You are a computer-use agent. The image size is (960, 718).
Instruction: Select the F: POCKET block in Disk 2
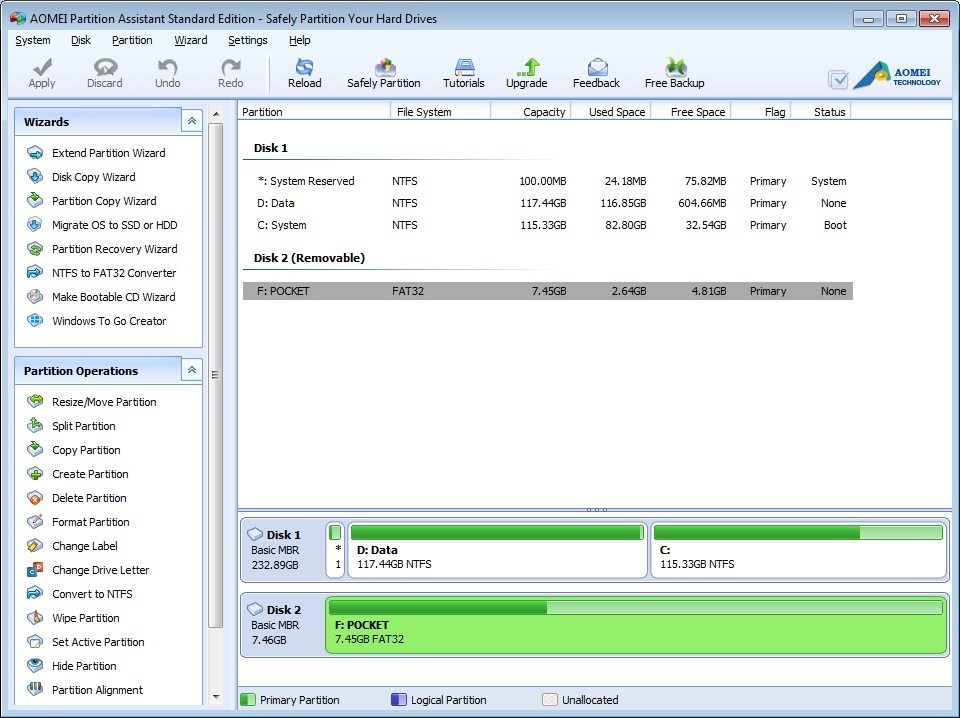point(636,625)
